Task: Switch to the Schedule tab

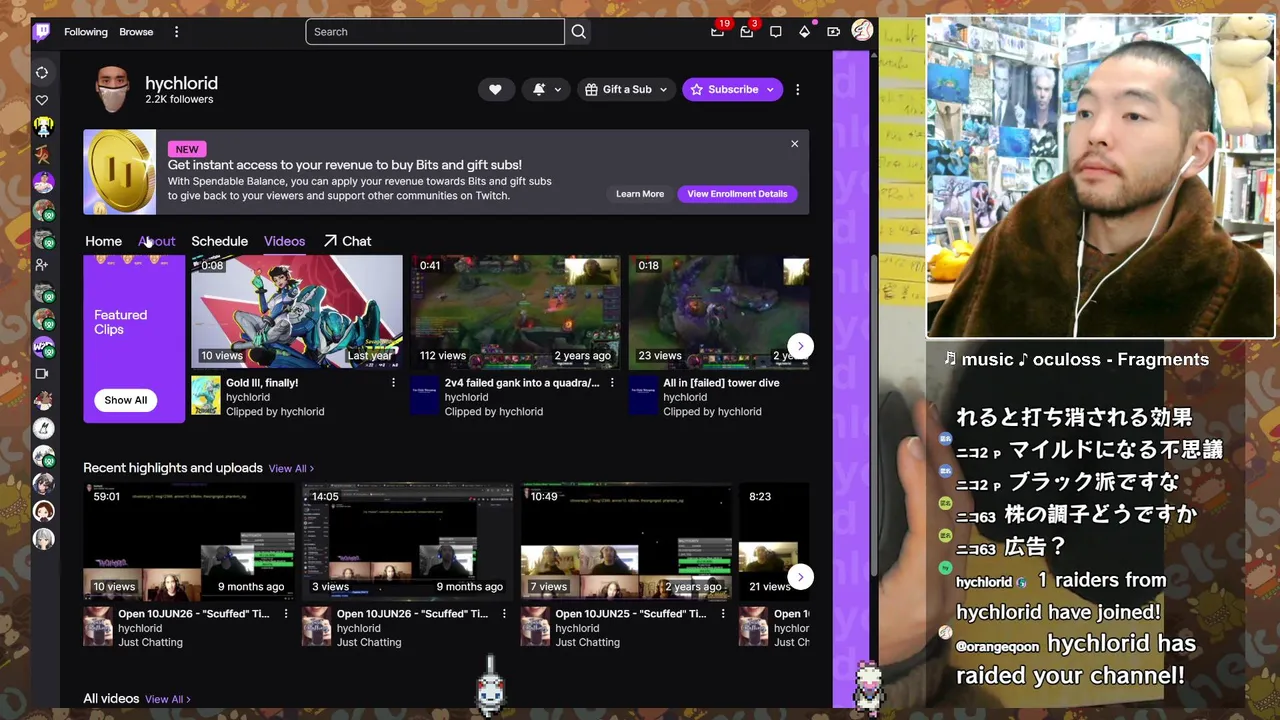Action: coord(219,241)
